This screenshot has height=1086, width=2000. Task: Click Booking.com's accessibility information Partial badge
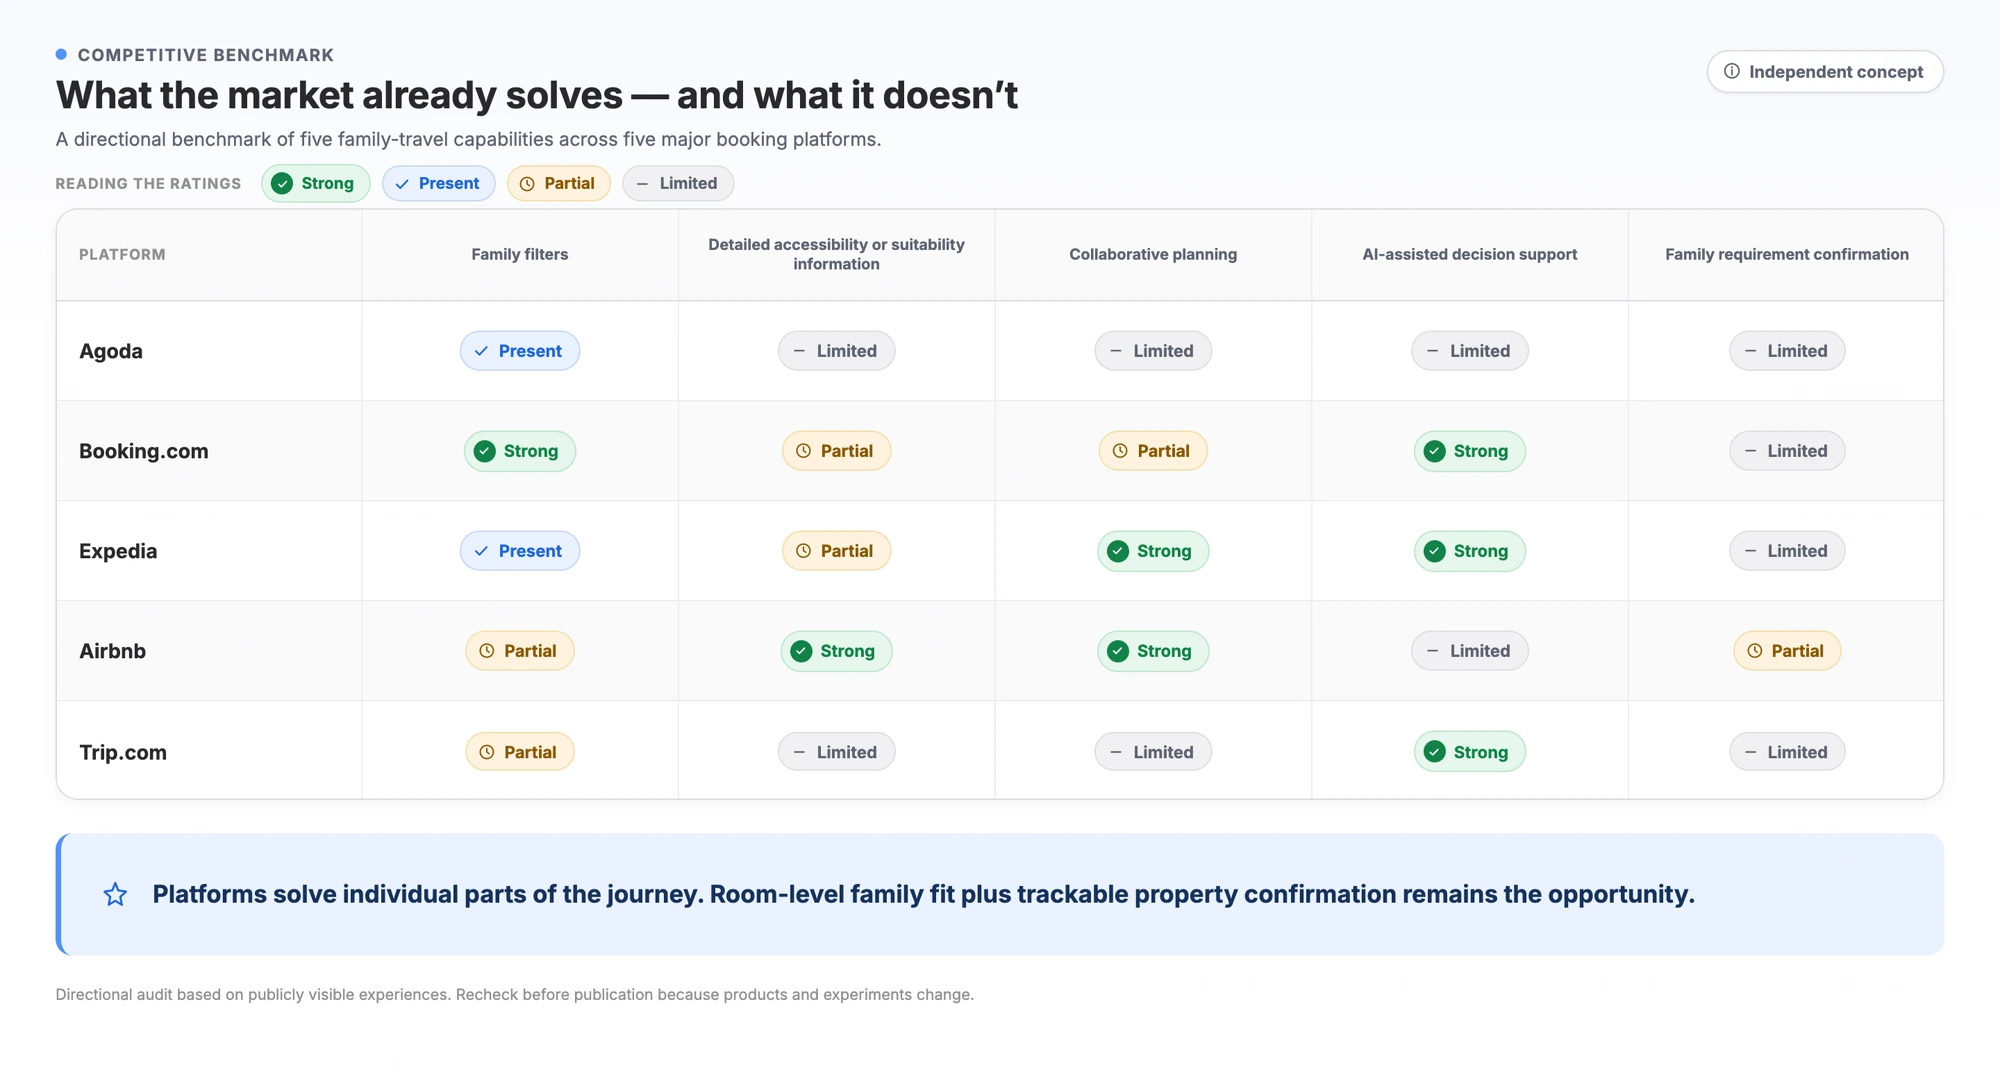(837, 451)
